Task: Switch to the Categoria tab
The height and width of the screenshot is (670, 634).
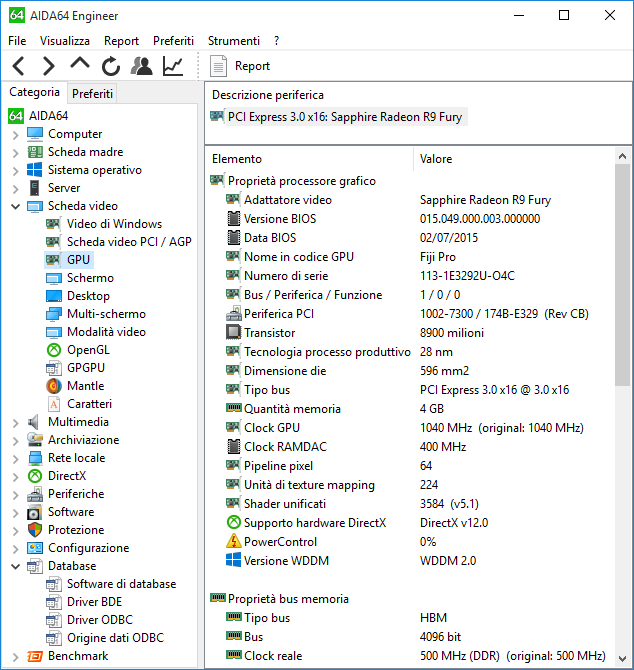Action: [x=35, y=92]
